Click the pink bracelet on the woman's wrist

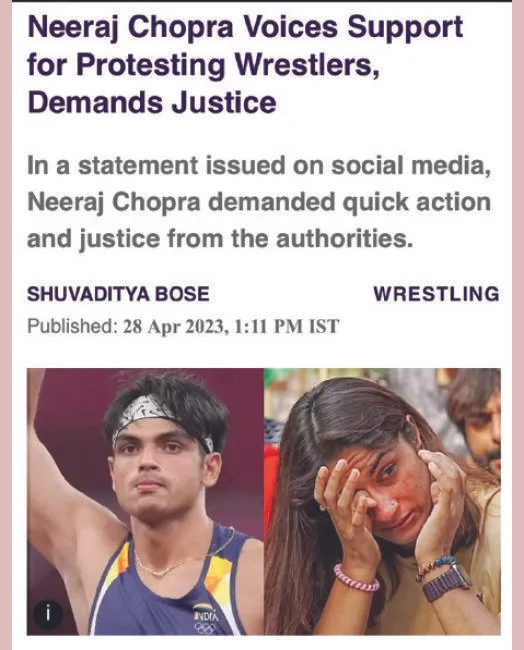click(356, 578)
